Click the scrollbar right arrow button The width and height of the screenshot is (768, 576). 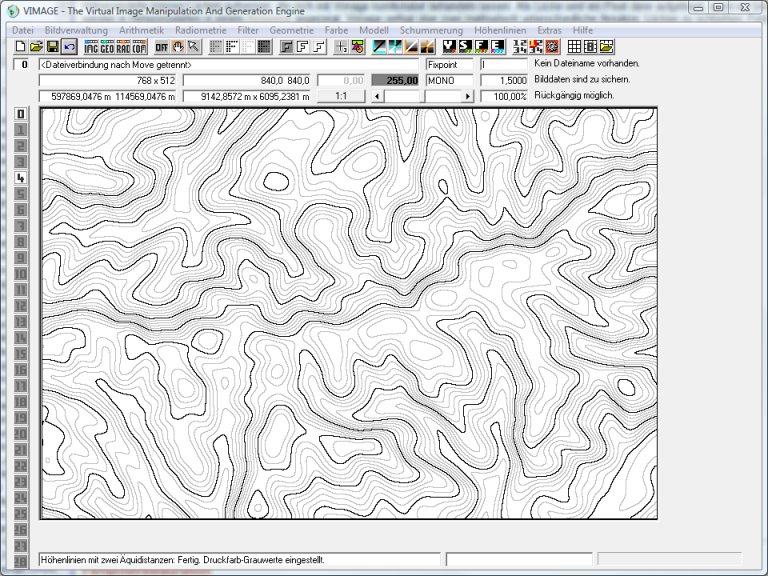(x=468, y=96)
